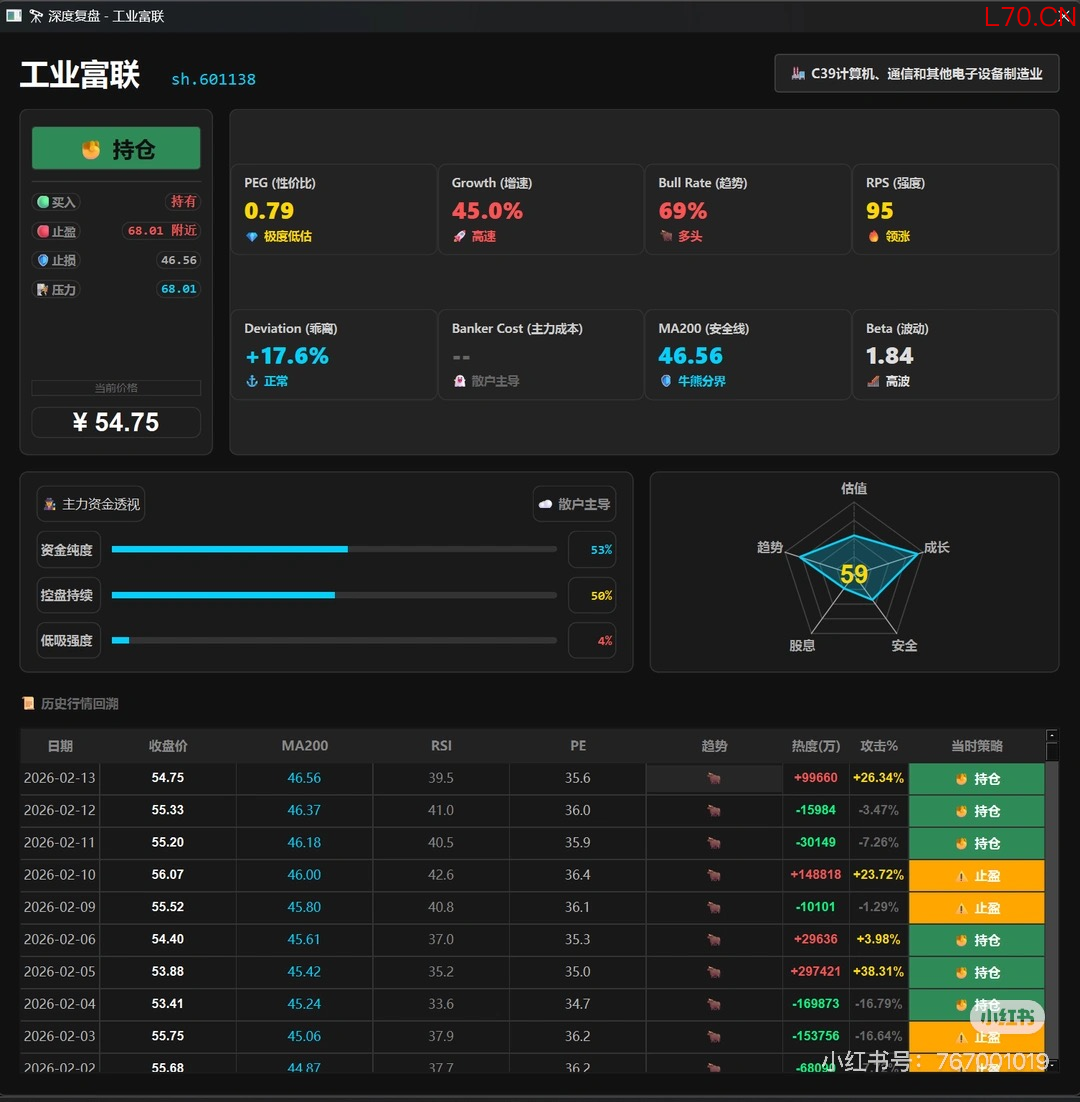The width and height of the screenshot is (1080, 1102).
Task: Sort table by PE column header
Action: (578, 746)
